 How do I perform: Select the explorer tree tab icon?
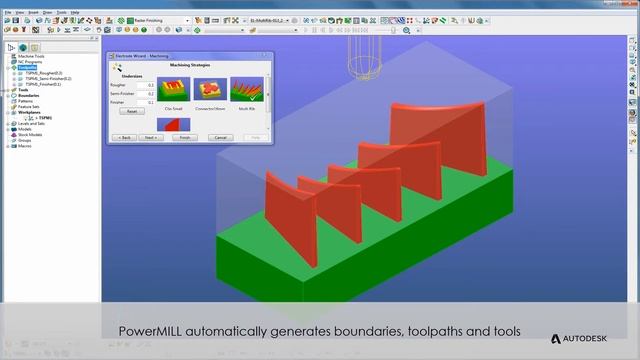[11, 48]
